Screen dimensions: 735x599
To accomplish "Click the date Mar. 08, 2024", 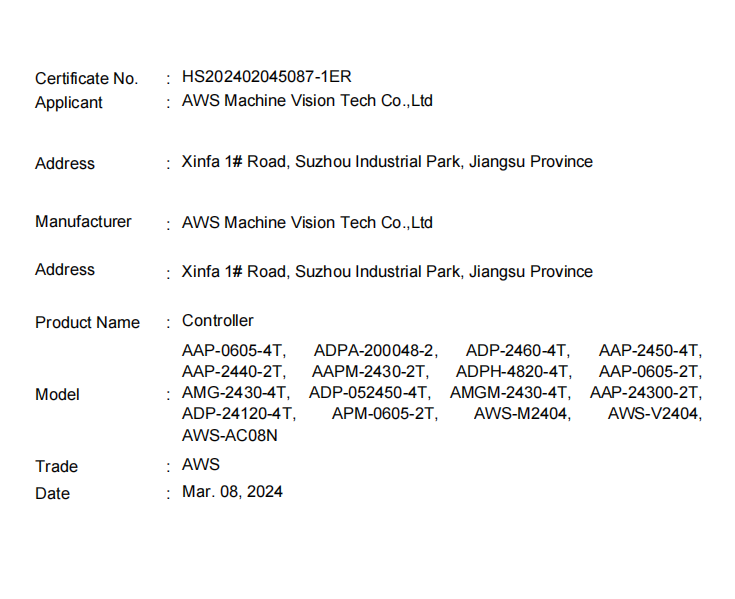I will point(232,491).
